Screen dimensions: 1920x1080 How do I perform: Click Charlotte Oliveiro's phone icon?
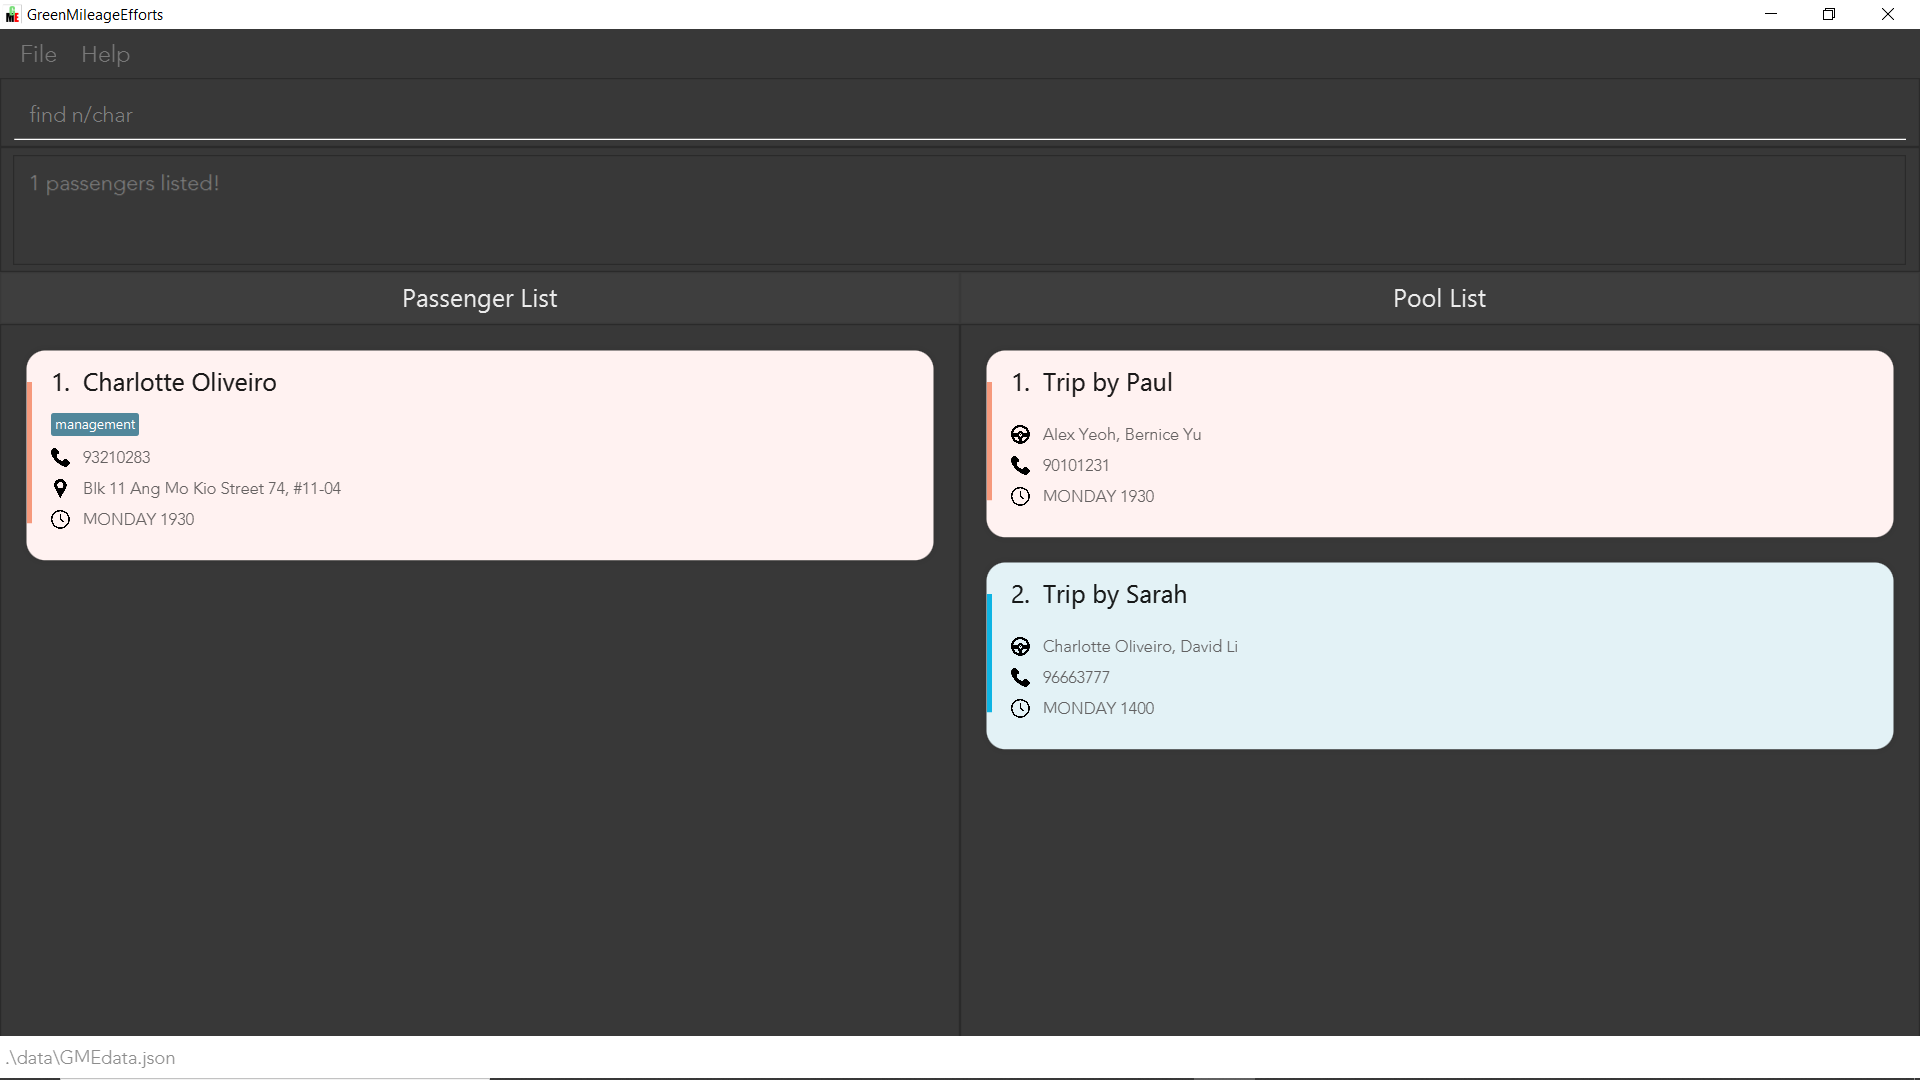pyautogui.click(x=60, y=457)
